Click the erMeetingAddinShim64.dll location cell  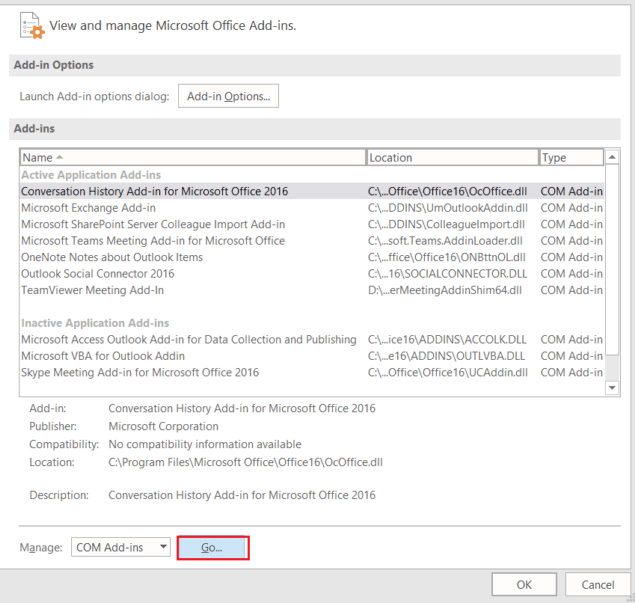point(445,290)
